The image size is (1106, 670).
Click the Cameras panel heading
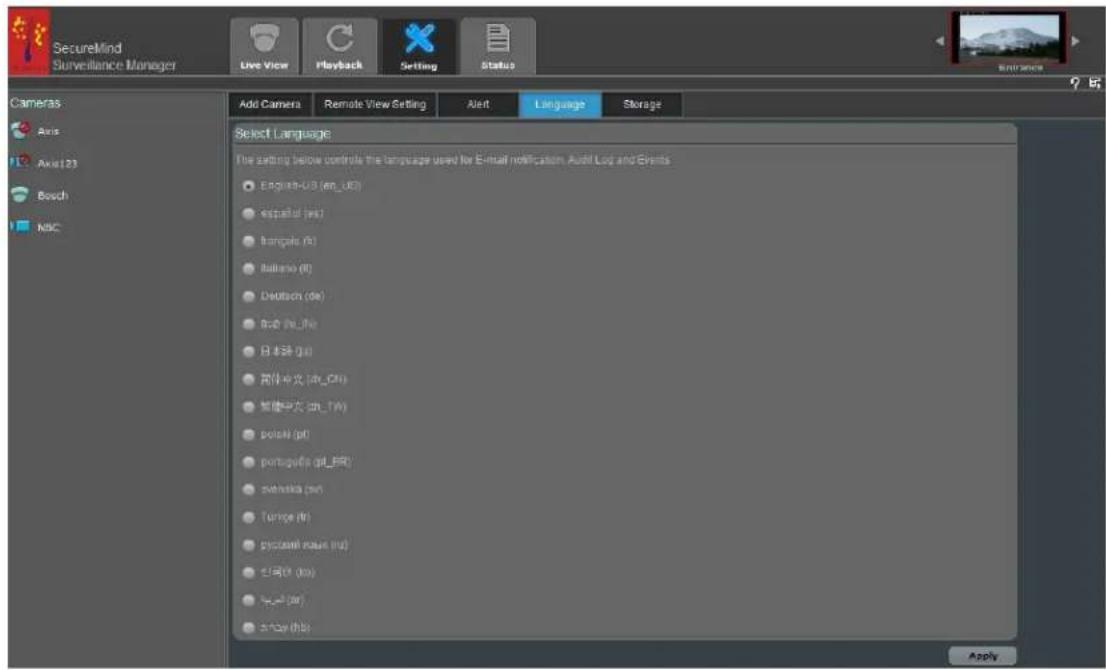click(35, 103)
